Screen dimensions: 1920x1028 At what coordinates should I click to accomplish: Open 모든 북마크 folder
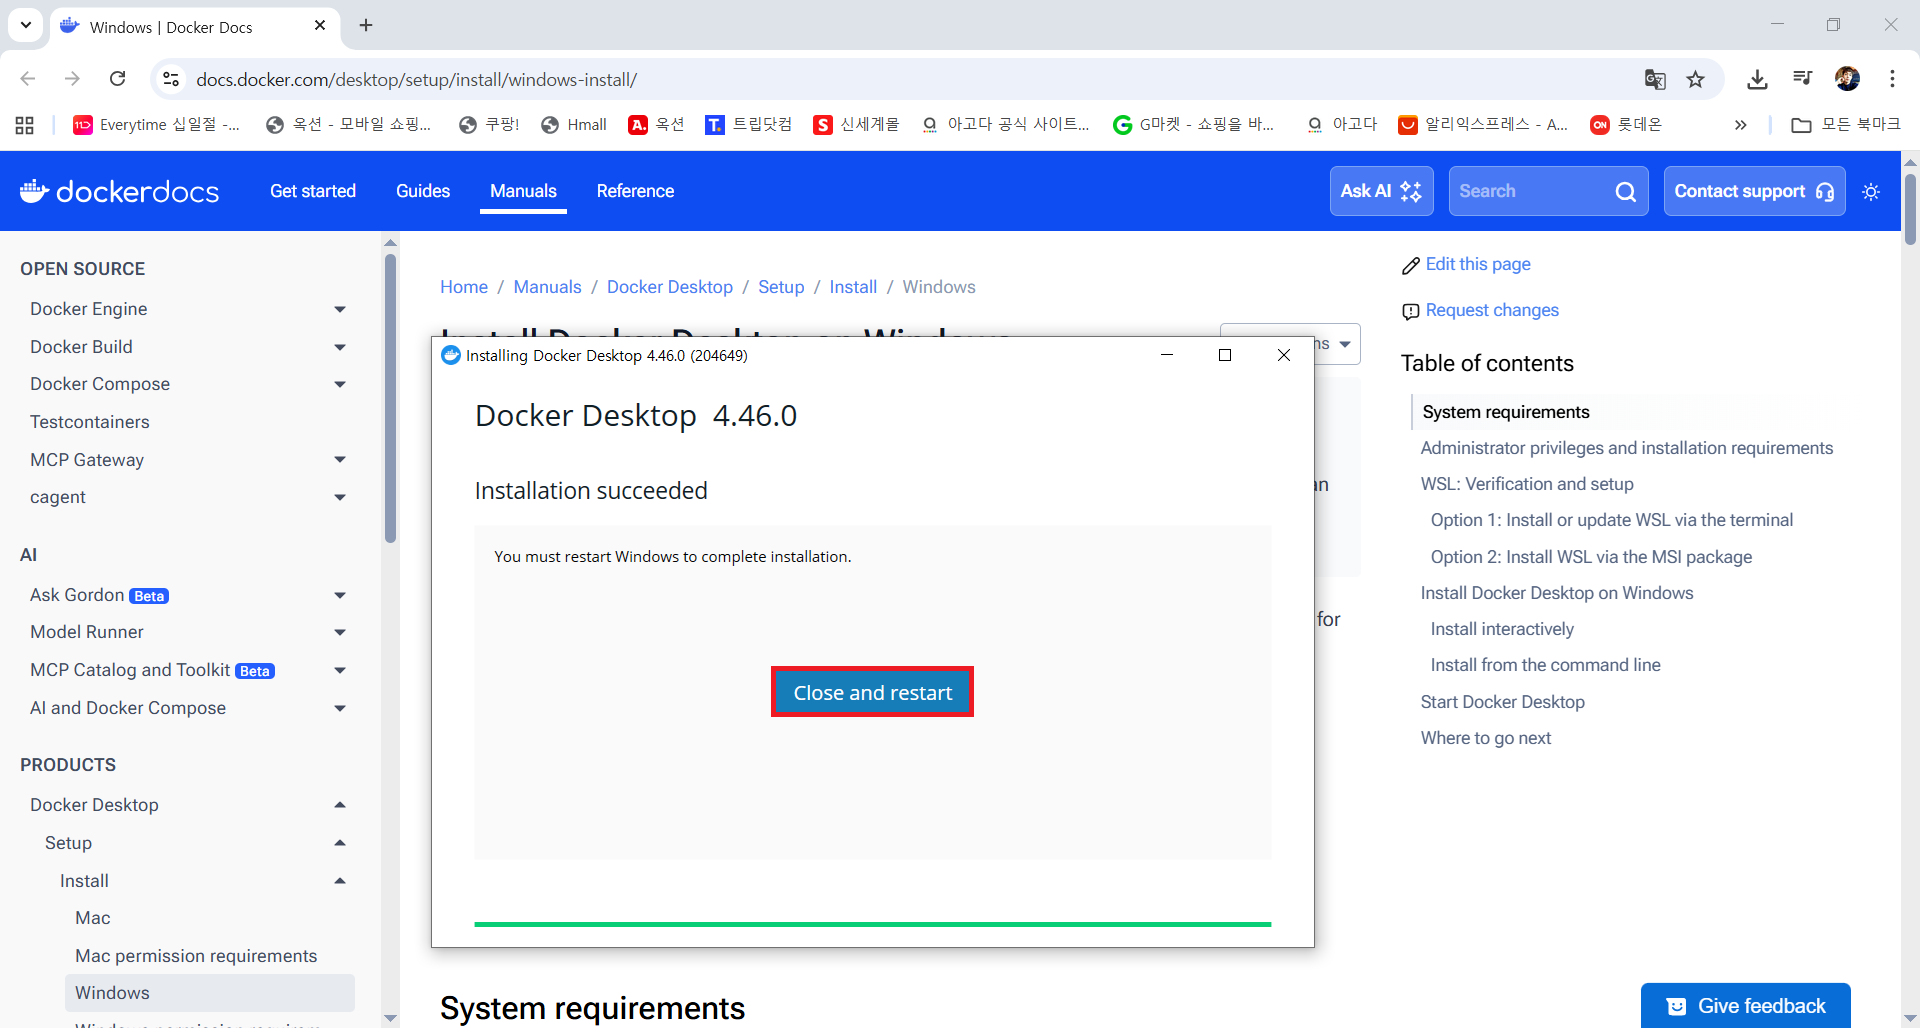(x=1846, y=125)
